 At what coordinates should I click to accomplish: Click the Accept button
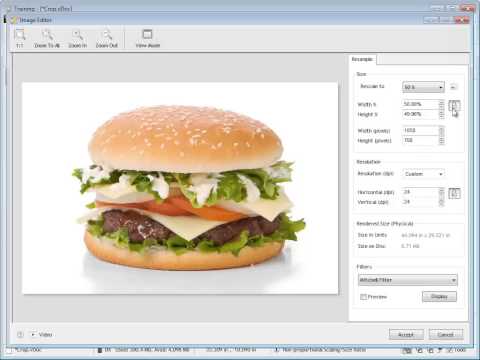(x=406, y=334)
